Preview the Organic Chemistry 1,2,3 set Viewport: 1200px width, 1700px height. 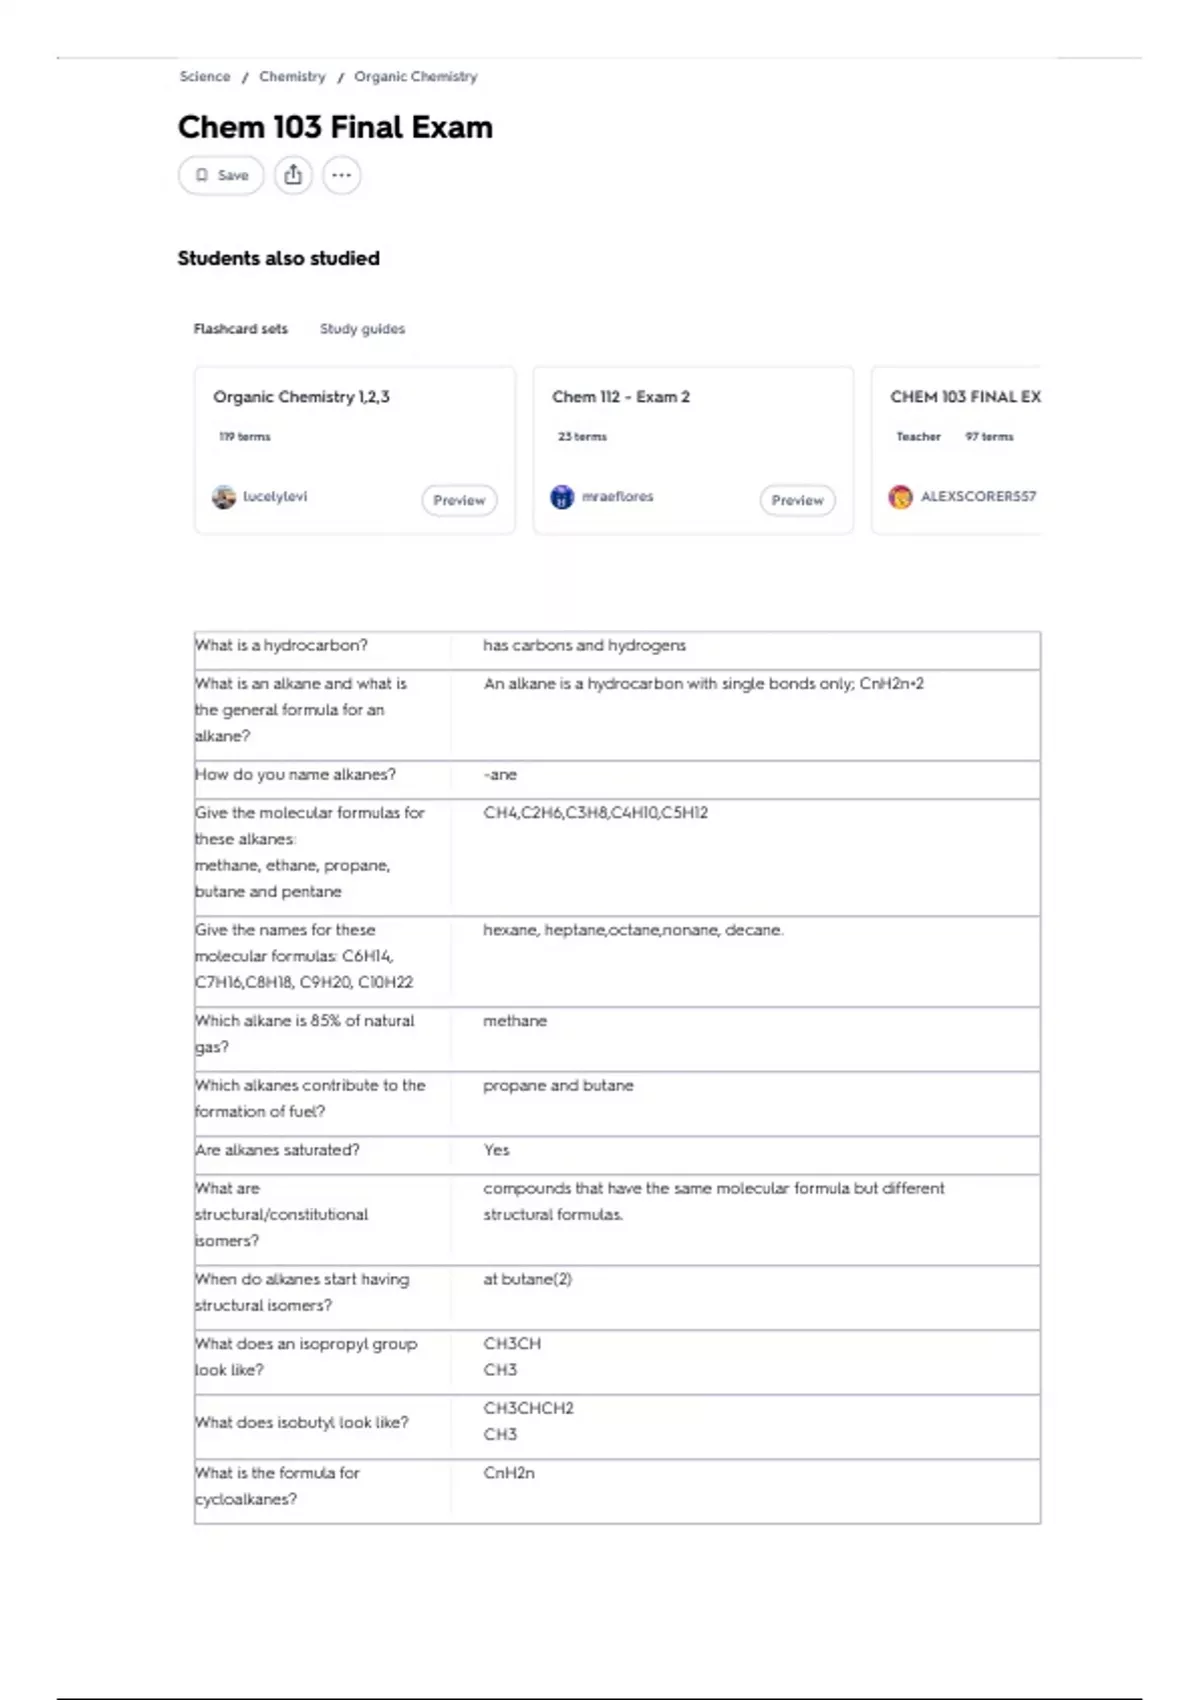coord(459,500)
